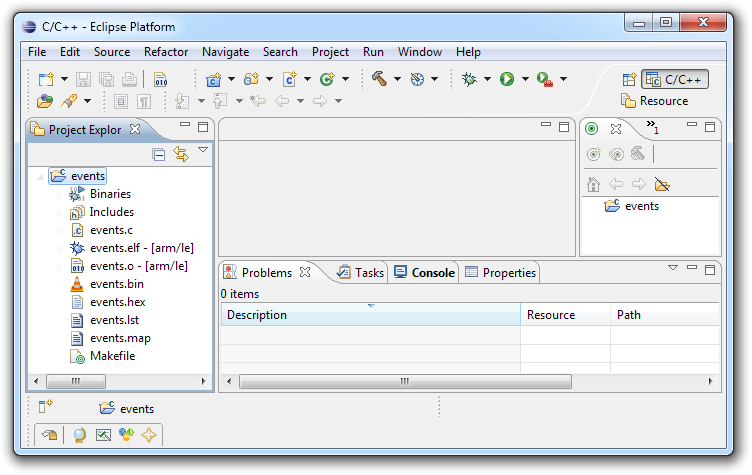Click the four-point star icon in bottom bar
Image resolution: width=752 pixels, height=475 pixels.
point(149,435)
